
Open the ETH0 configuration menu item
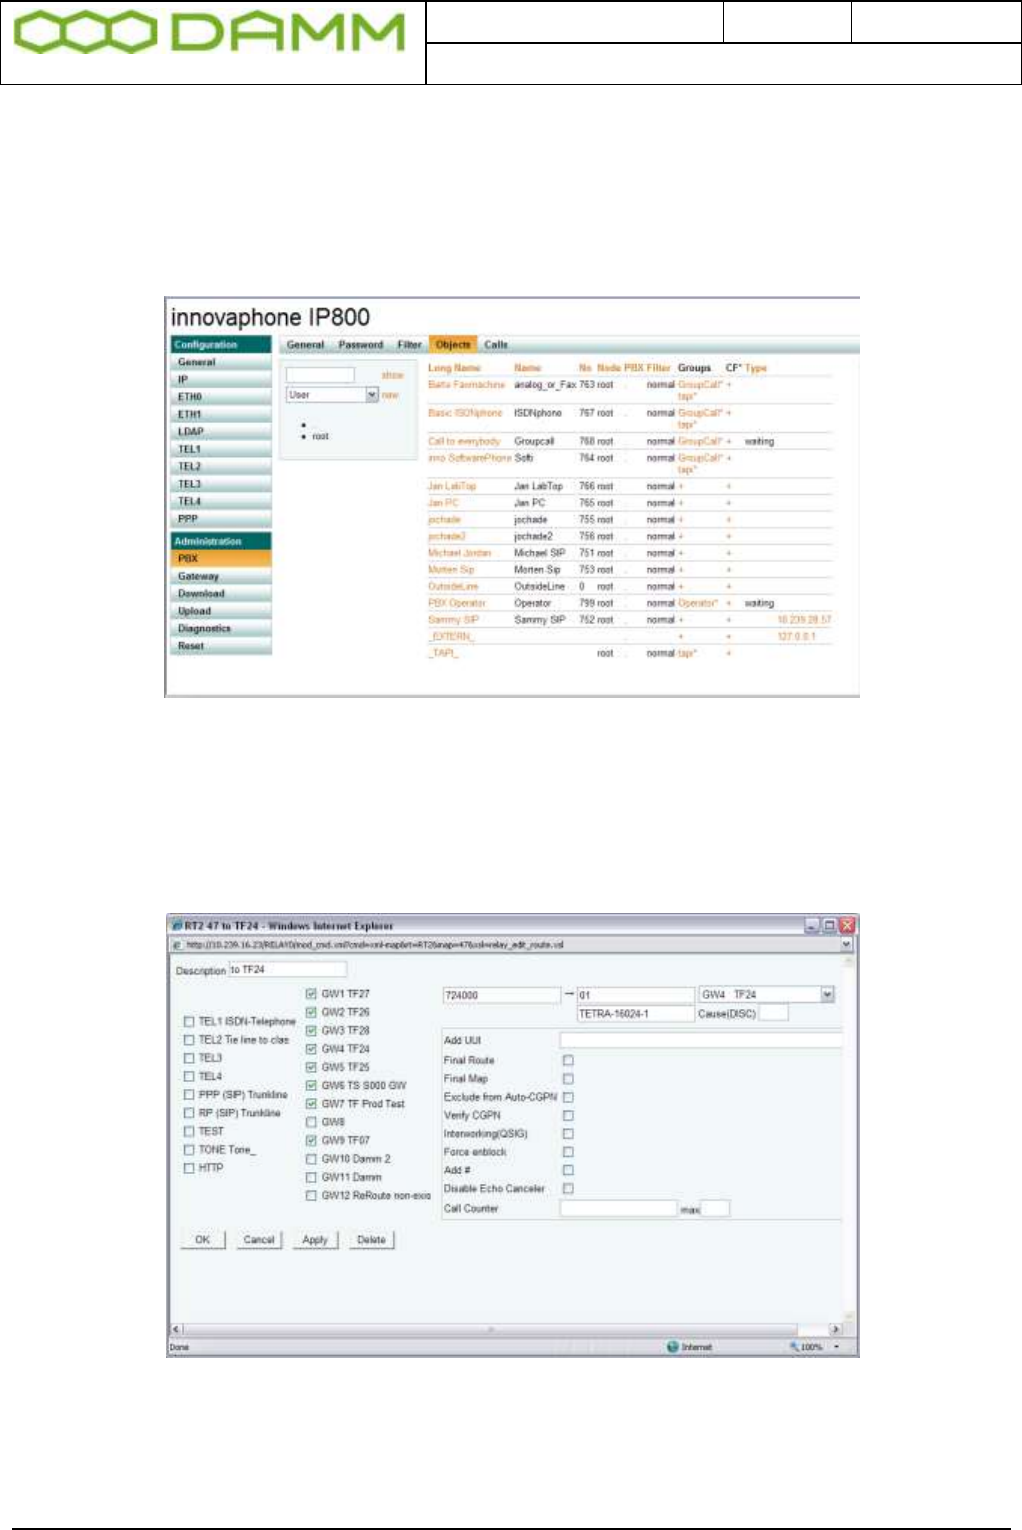click(221, 397)
